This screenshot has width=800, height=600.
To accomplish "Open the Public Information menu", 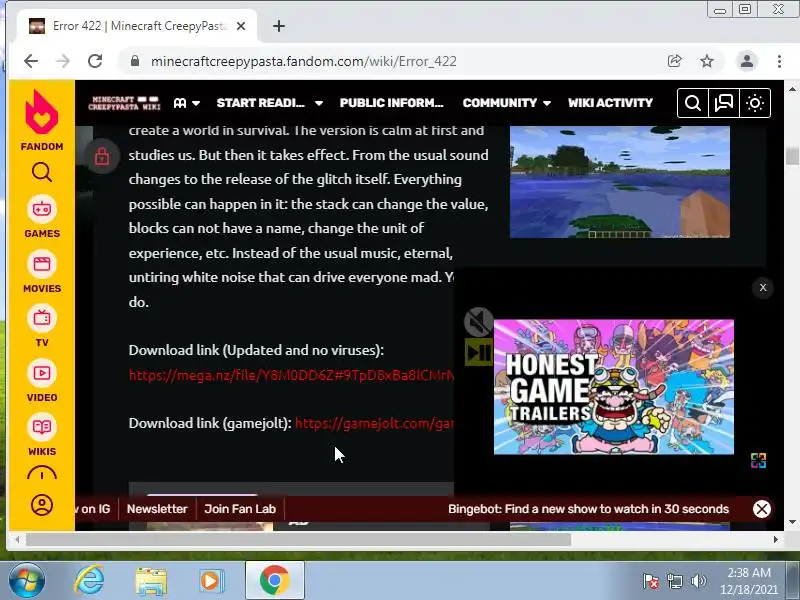I will 391,103.
